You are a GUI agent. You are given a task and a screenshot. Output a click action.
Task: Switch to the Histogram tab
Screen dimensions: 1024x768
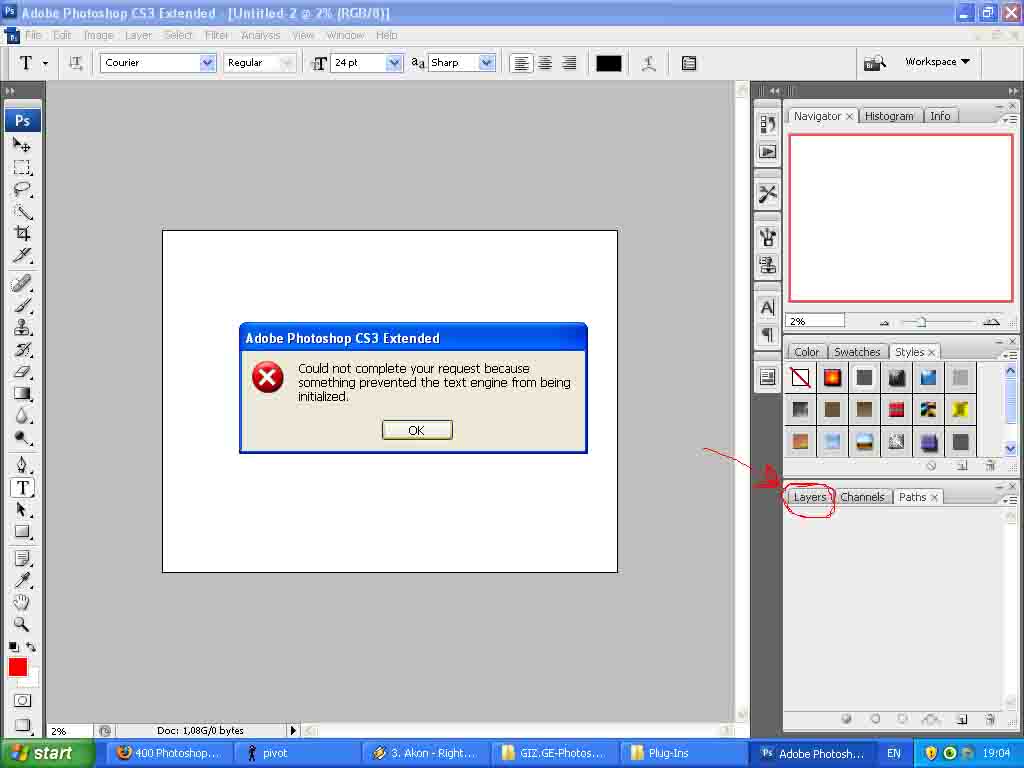click(889, 116)
